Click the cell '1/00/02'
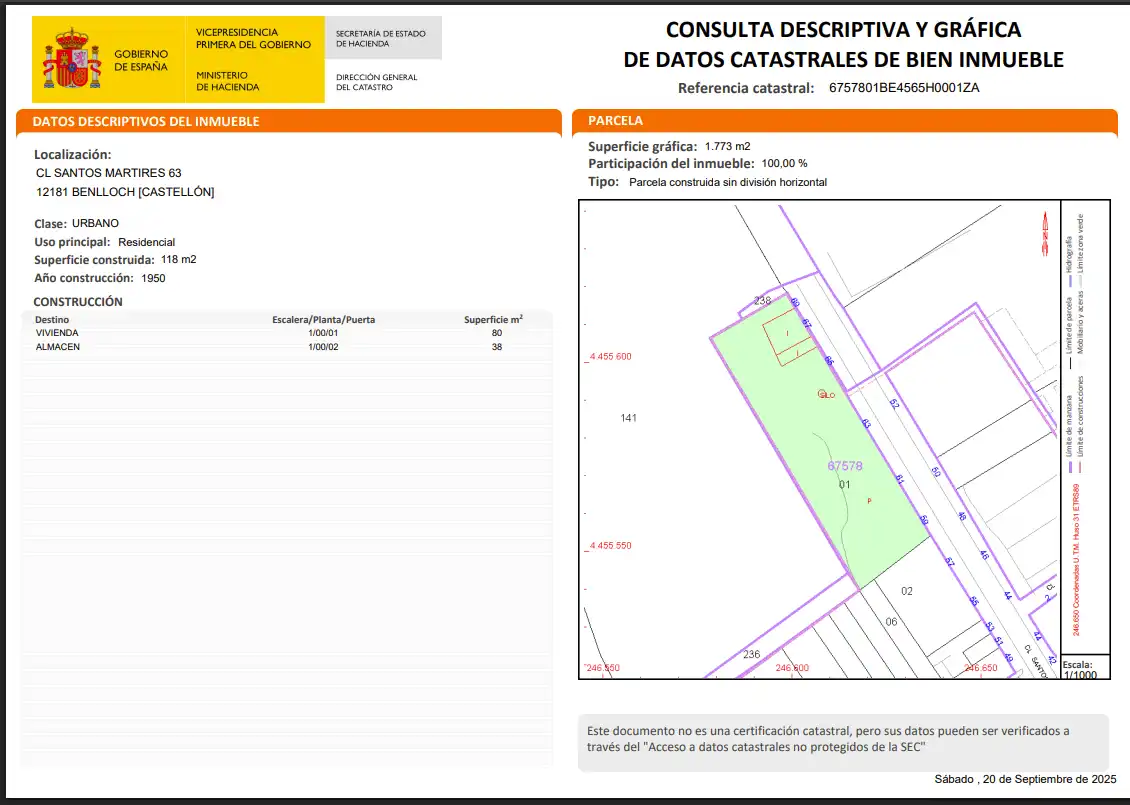This screenshot has height=805, width=1130. (323, 347)
